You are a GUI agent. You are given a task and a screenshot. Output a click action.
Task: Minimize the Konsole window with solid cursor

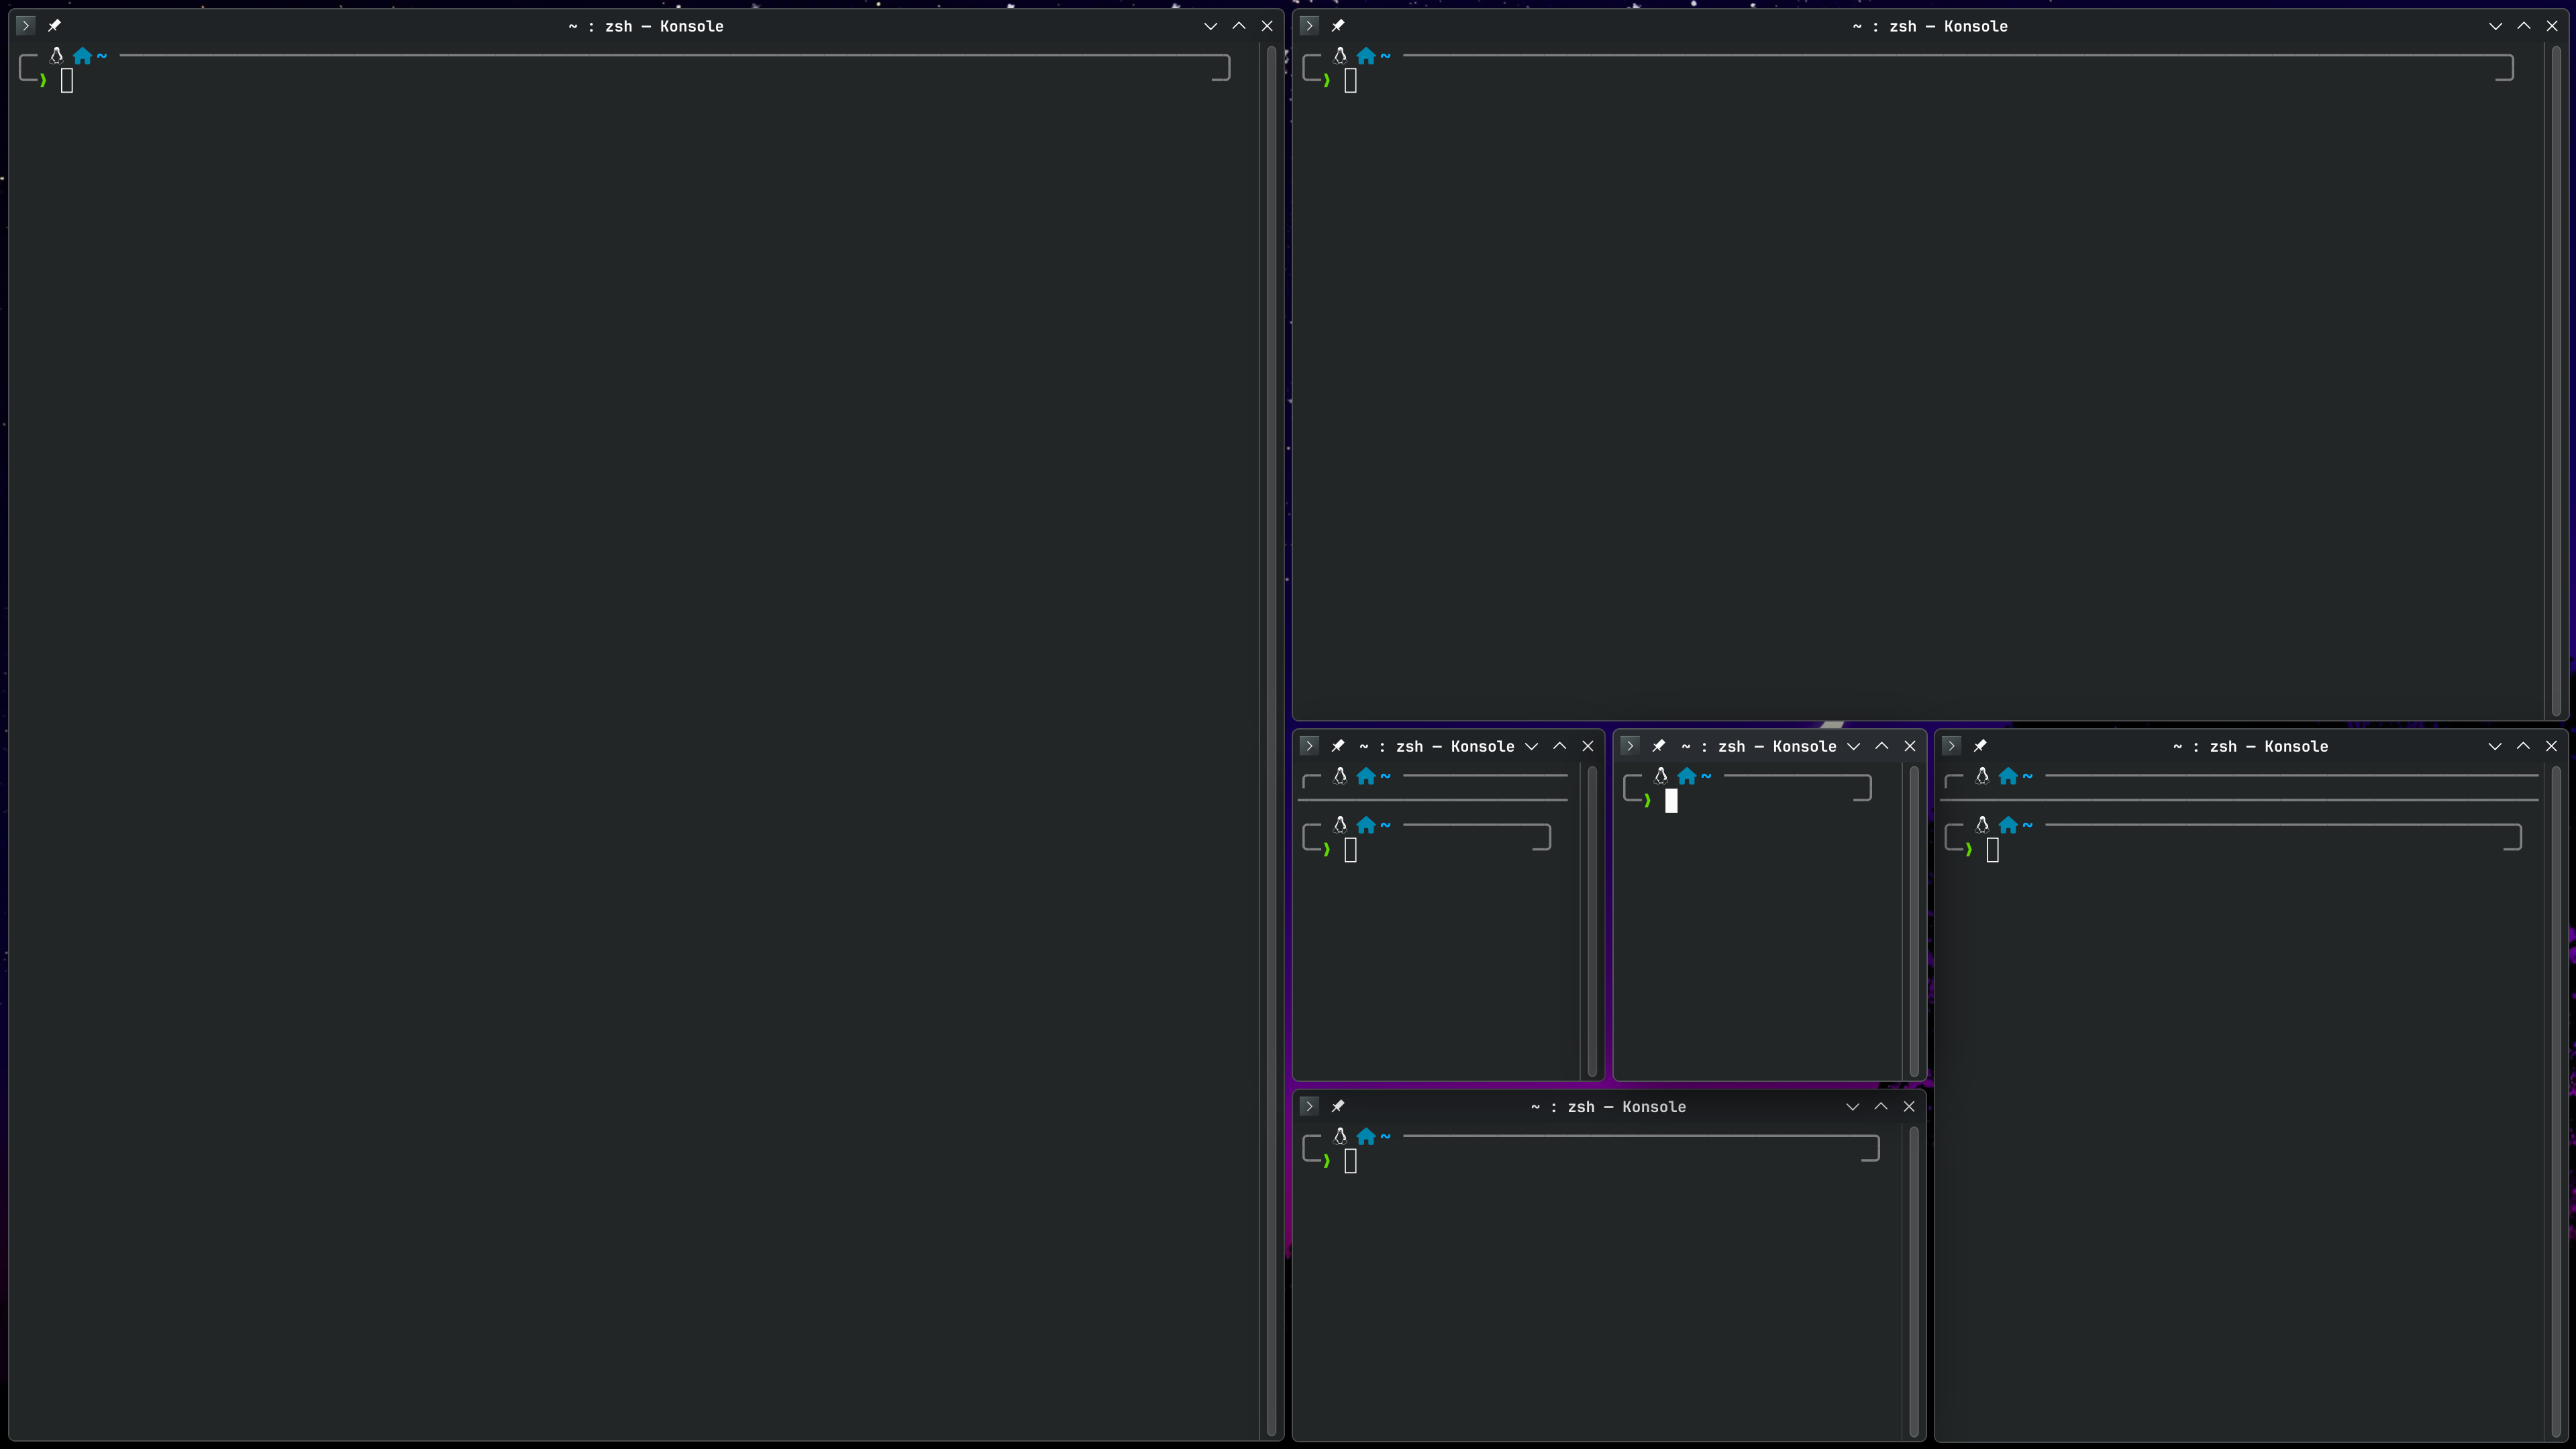1853,746
